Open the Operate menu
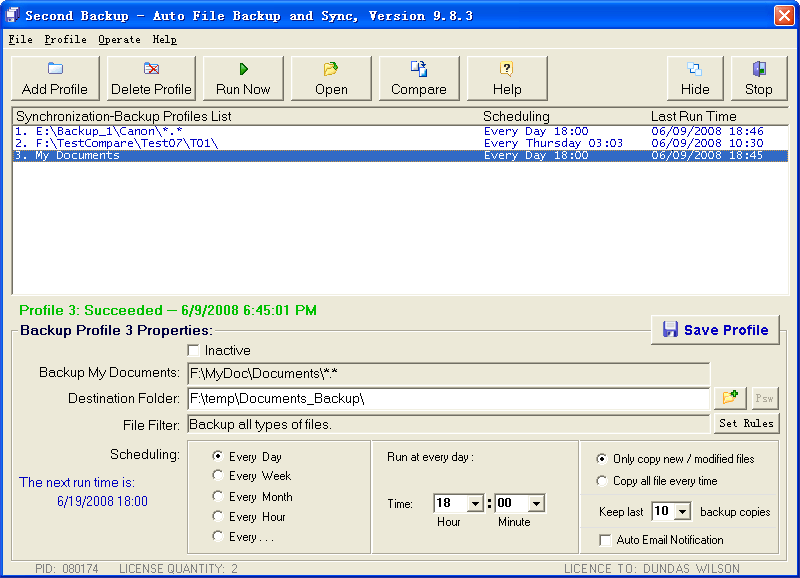Image resolution: width=800 pixels, height=578 pixels. coord(119,39)
